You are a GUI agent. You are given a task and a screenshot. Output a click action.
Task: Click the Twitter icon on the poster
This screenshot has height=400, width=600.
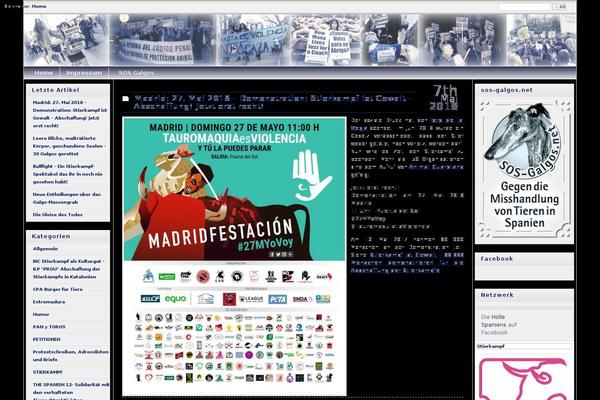[x=278, y=254]
